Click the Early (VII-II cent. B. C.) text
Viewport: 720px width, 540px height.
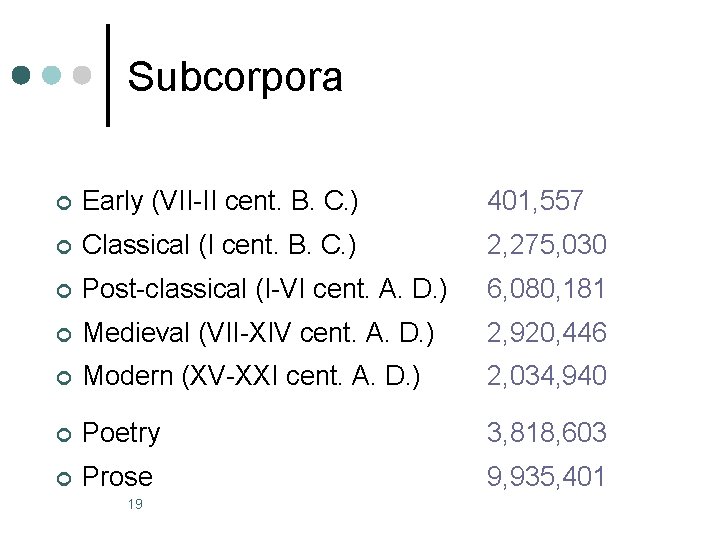pyautogui.click(x=220, y=201)
